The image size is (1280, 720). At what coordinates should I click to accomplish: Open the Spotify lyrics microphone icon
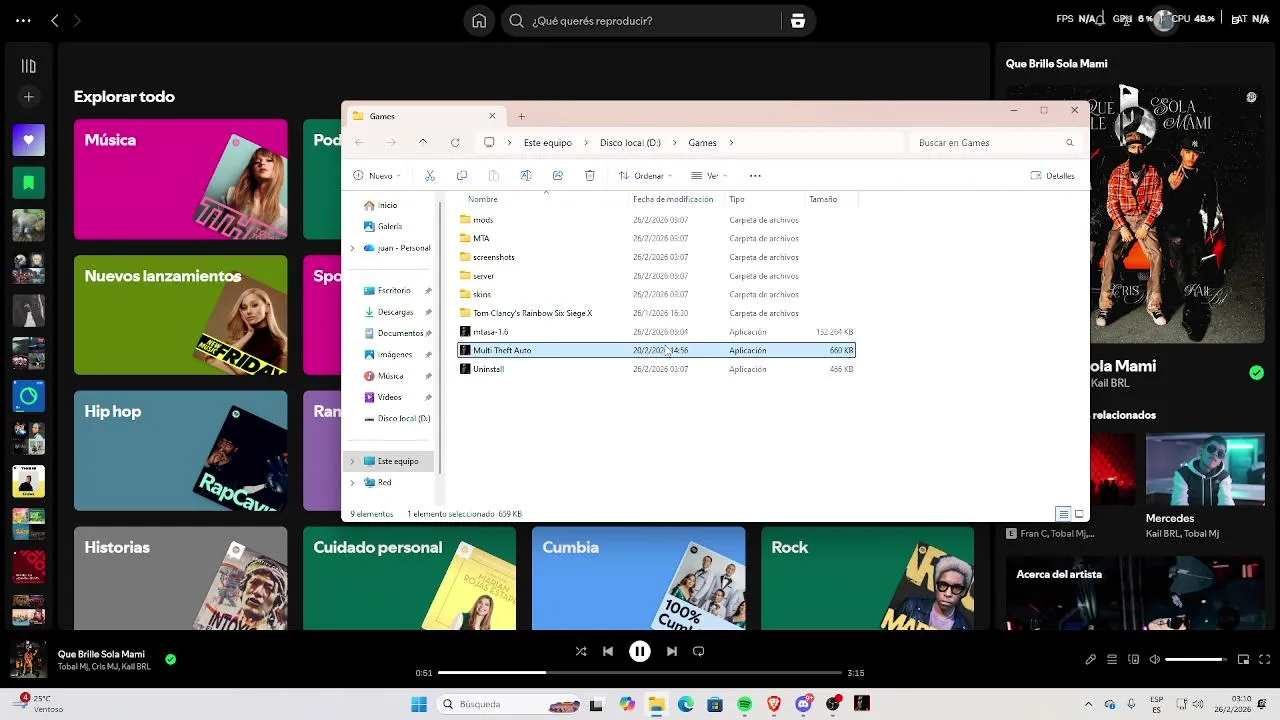tap(1091, 660)
